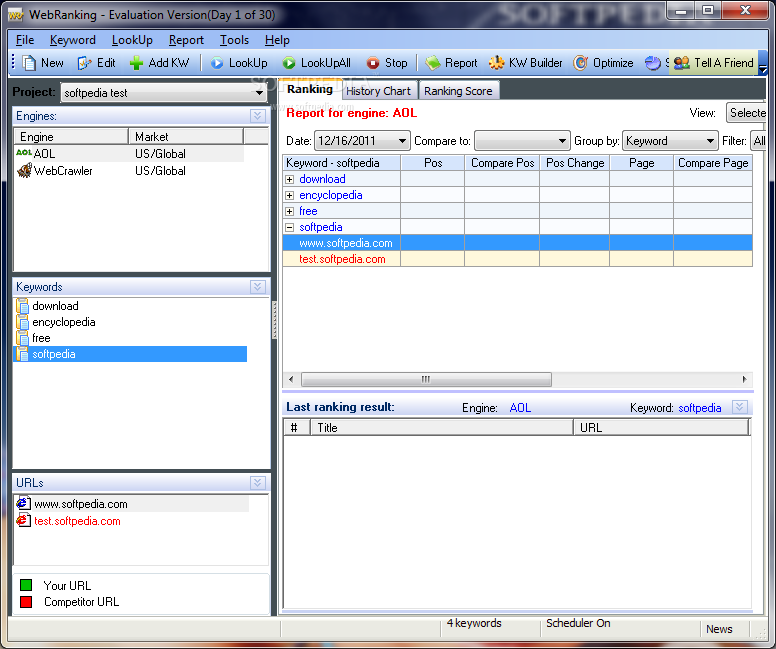
Task: Click the toolbar overflow arrow
Action: click(763, 69)
